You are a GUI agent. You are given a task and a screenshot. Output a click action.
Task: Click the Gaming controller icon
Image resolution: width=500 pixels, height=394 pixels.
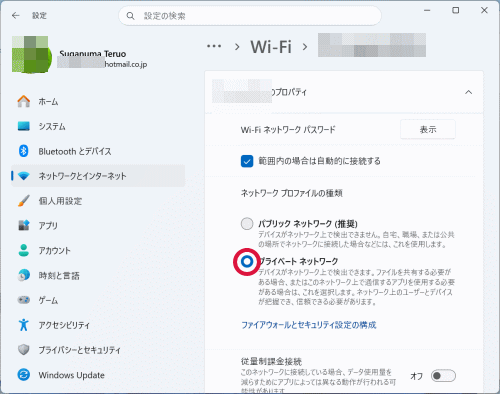[x=24, y=300]
